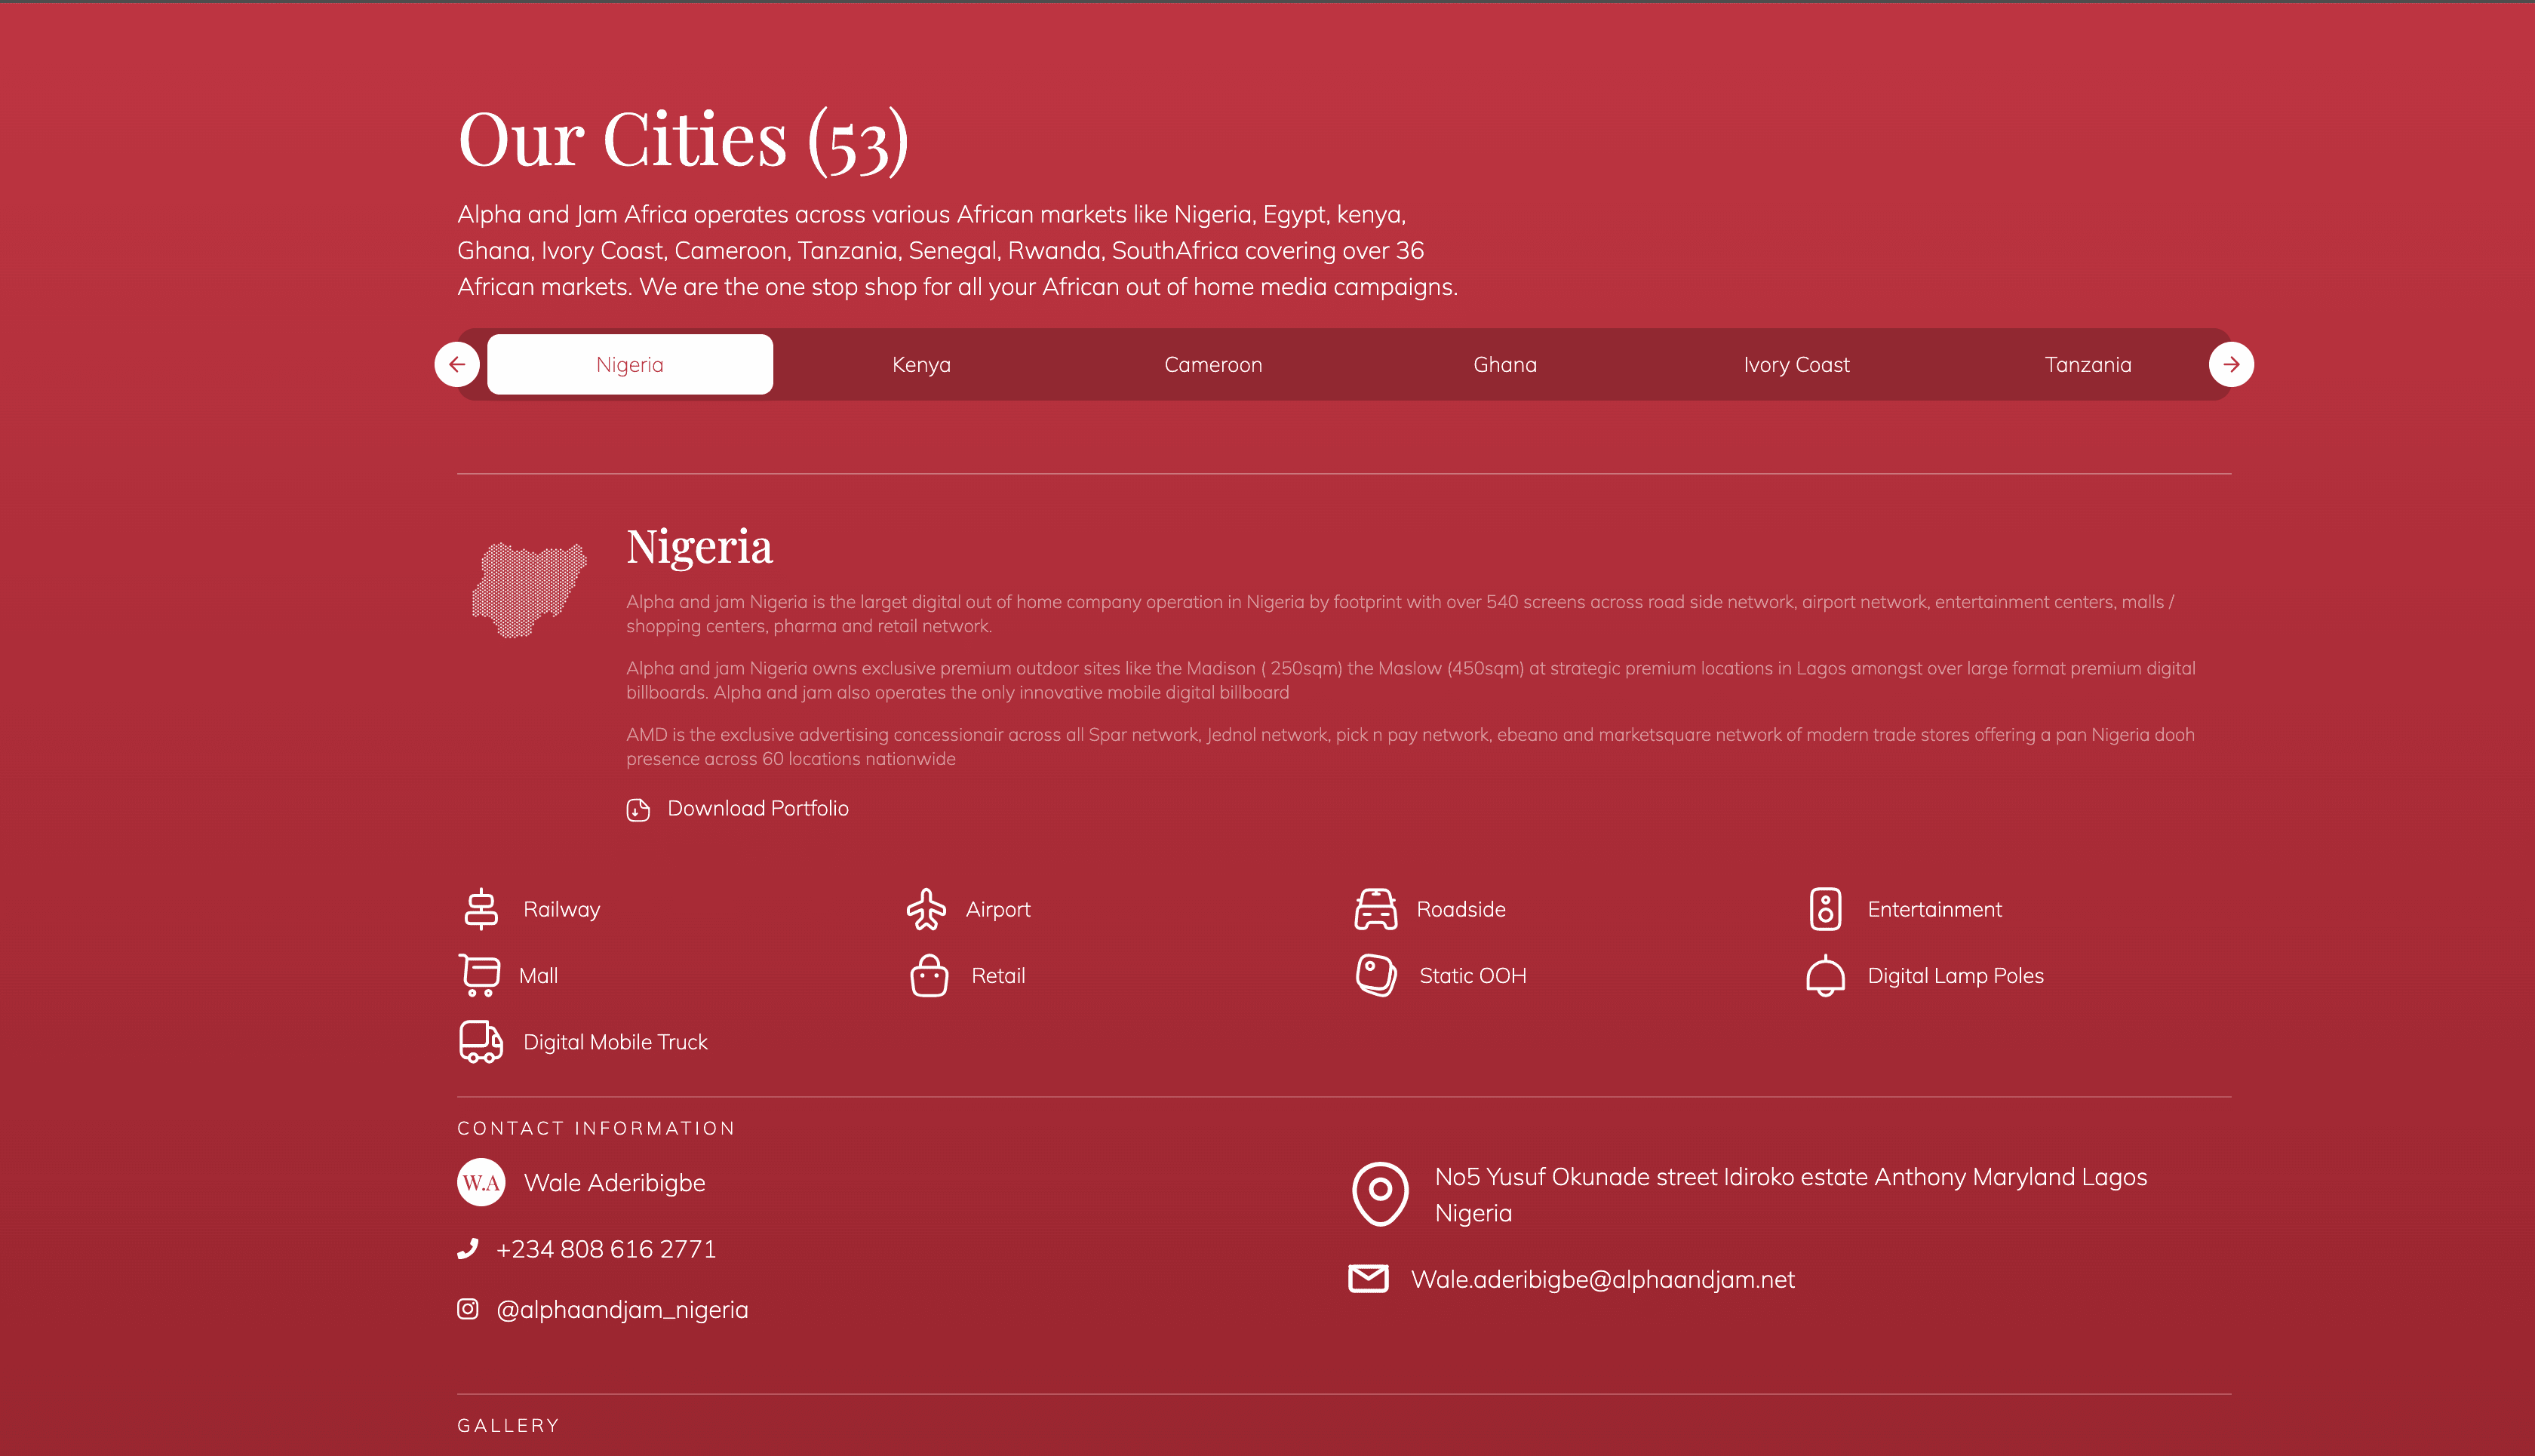This screenshot has width=2535, height=1456.
Task: Select the Nigeria tab
Action: click(x=630, y=365)
